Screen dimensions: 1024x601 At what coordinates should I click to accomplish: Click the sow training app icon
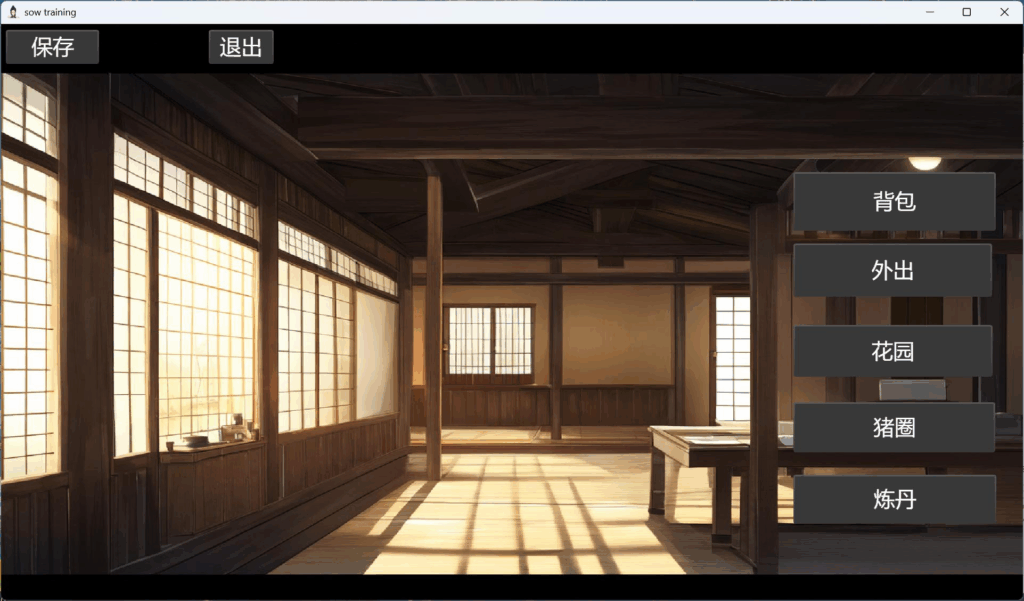click(x=13, y=12)
